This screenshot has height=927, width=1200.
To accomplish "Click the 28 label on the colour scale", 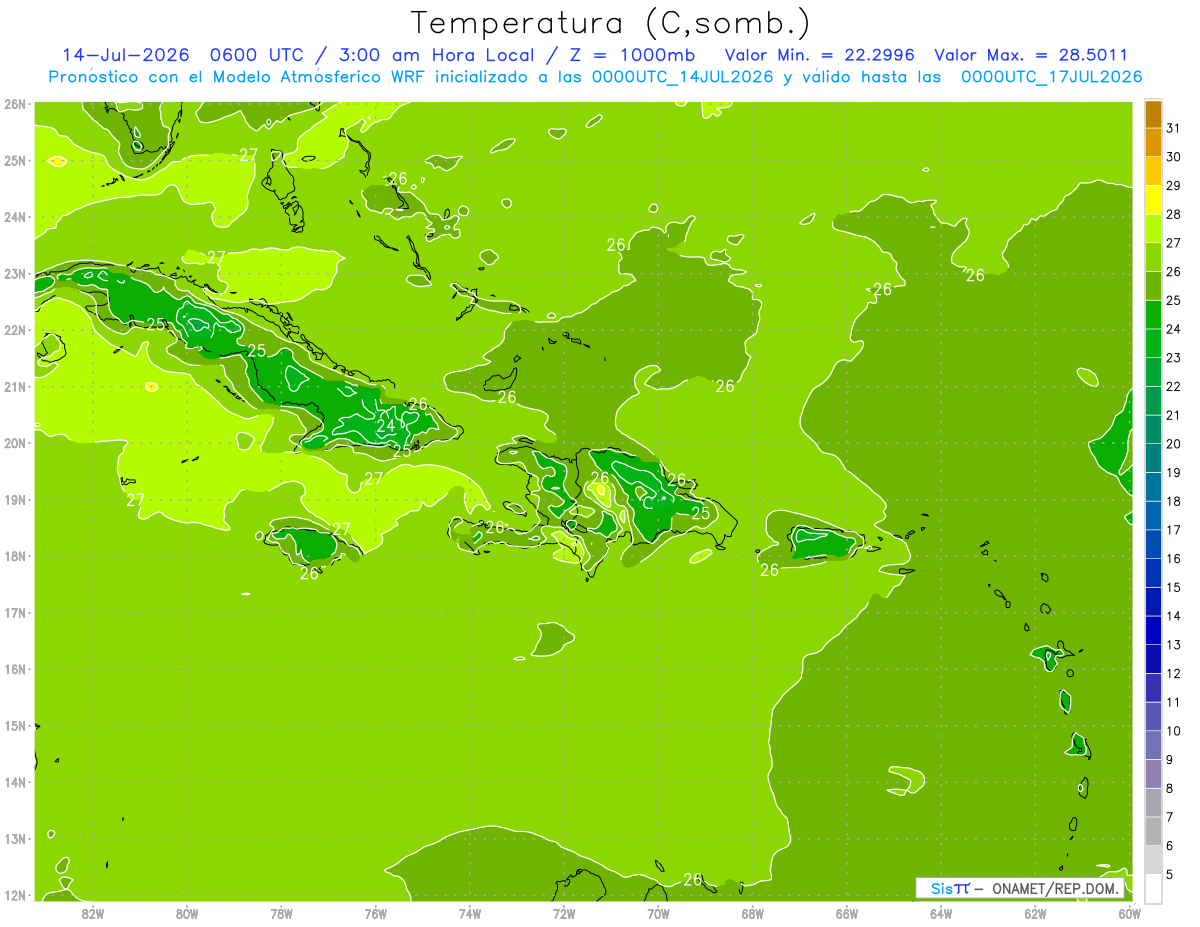I will [x=1173, y=214].
